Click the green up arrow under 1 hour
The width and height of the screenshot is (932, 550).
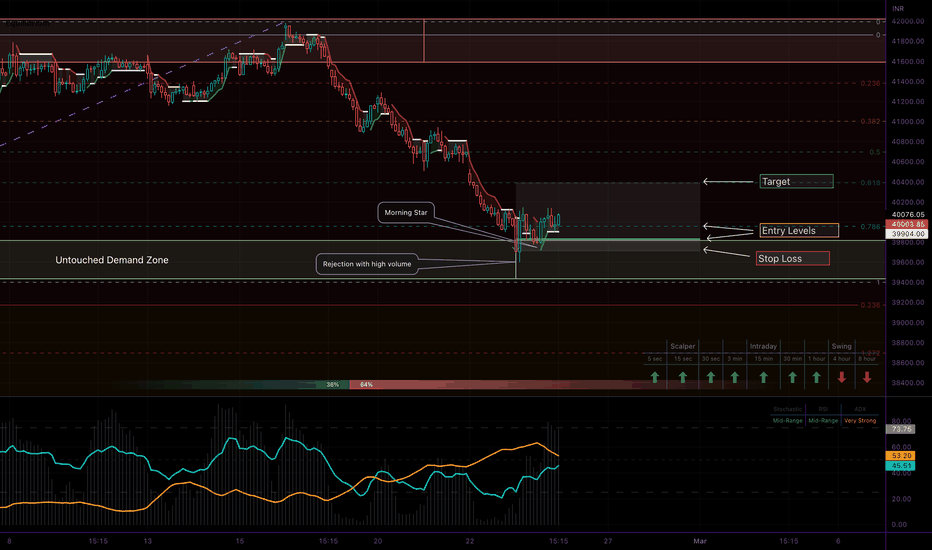816,377
